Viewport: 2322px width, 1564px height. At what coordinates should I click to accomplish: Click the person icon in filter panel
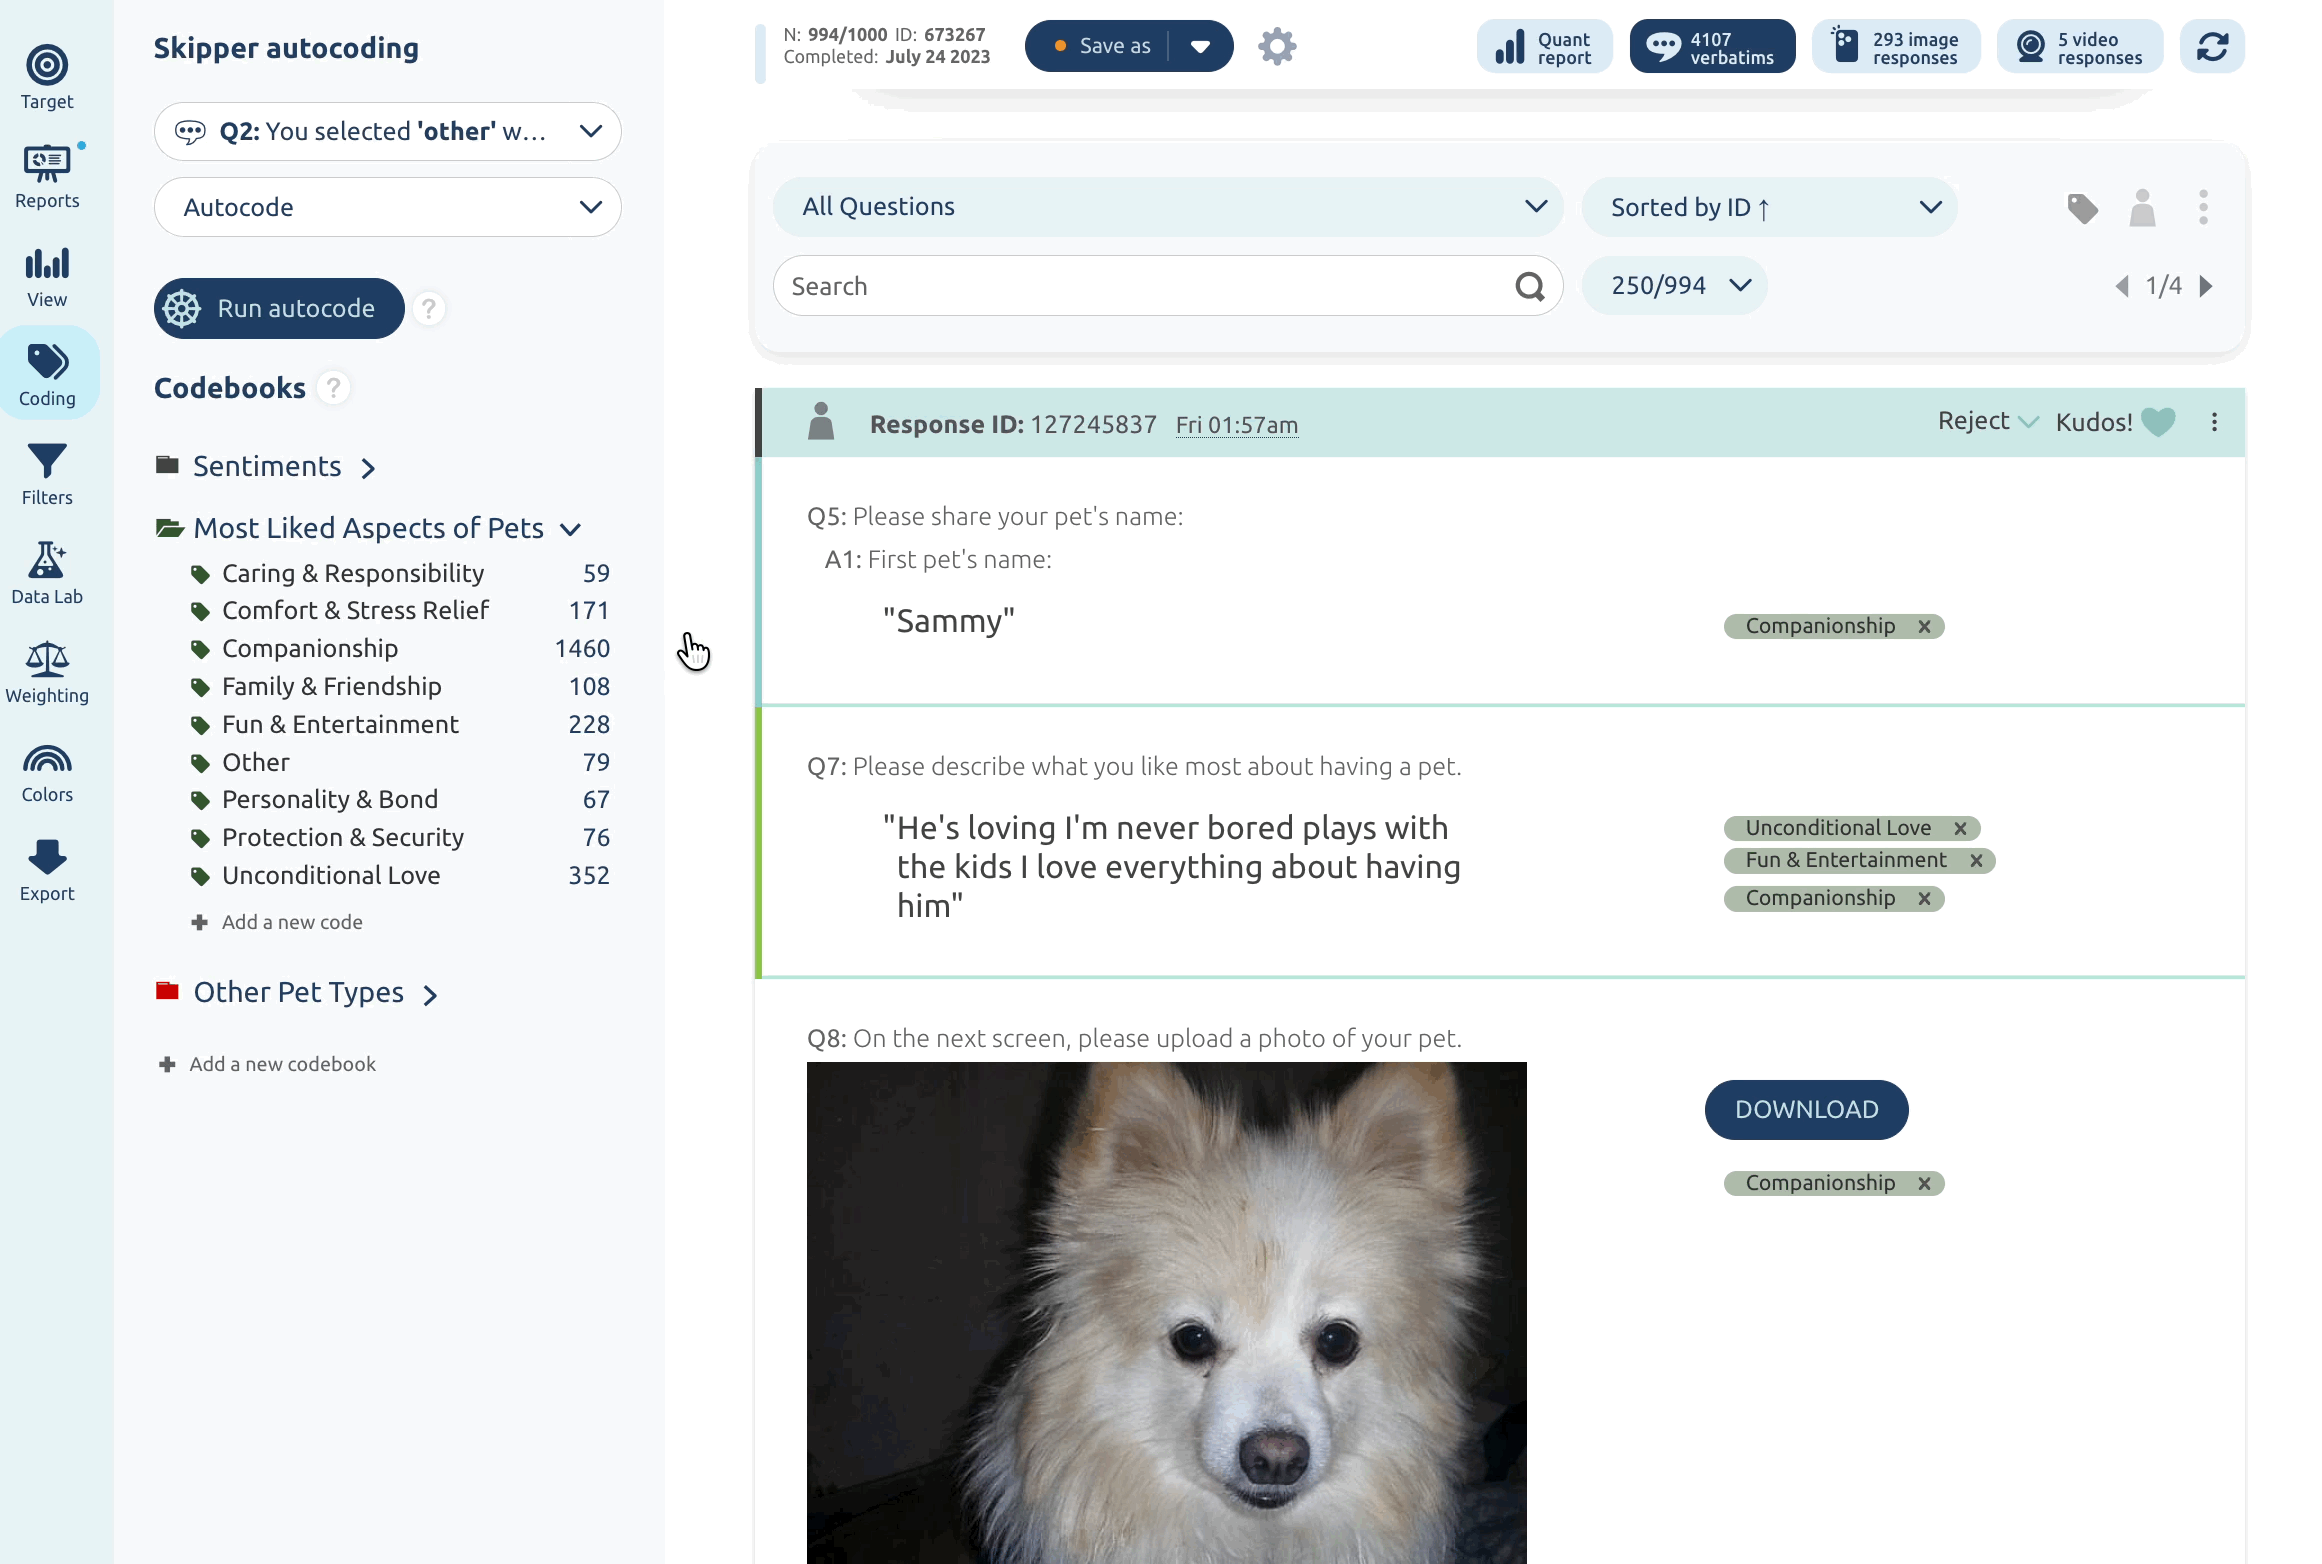[2142, 208]
